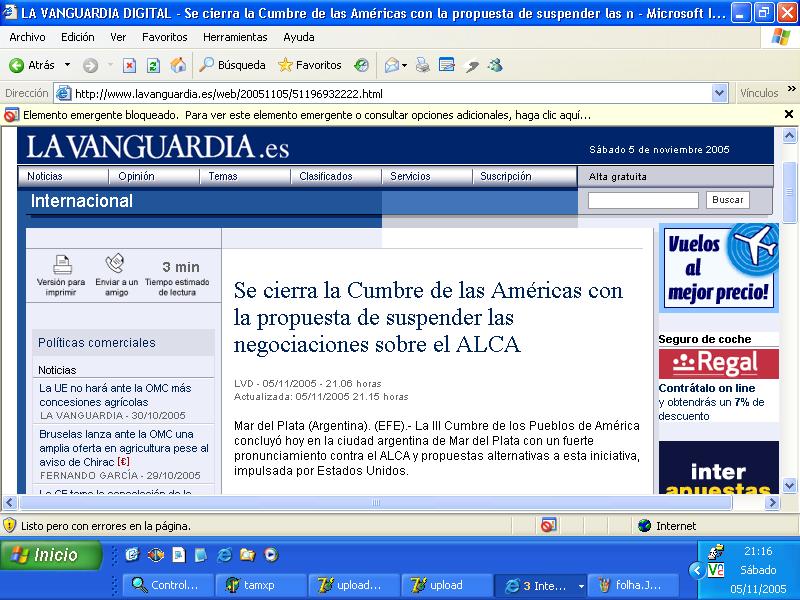Go to the browser Home page icon
The width and height of the screenshot is (800, 600).
pos(178,65)
